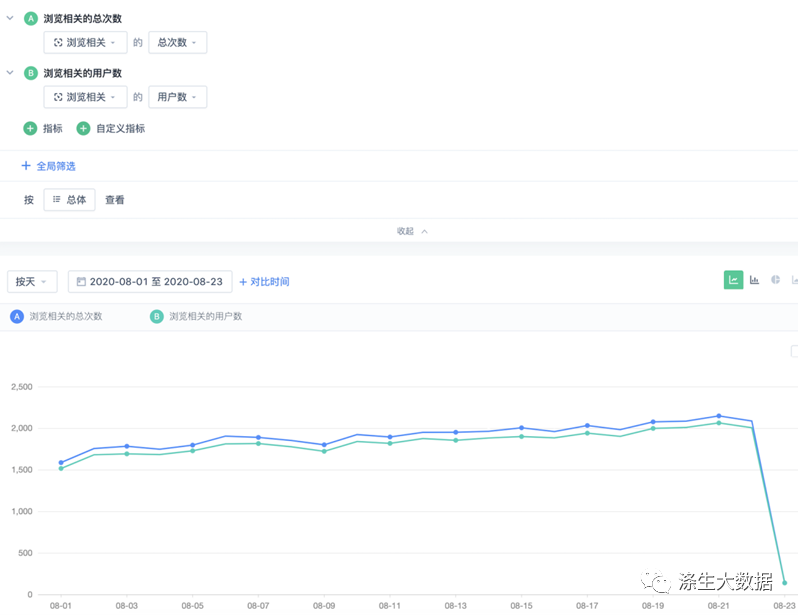The height and width of the screenshot is (616, 798).
Task: Open the 2020-08-01 至 2020-08-23 date range picker
Action: coord(150,282)
